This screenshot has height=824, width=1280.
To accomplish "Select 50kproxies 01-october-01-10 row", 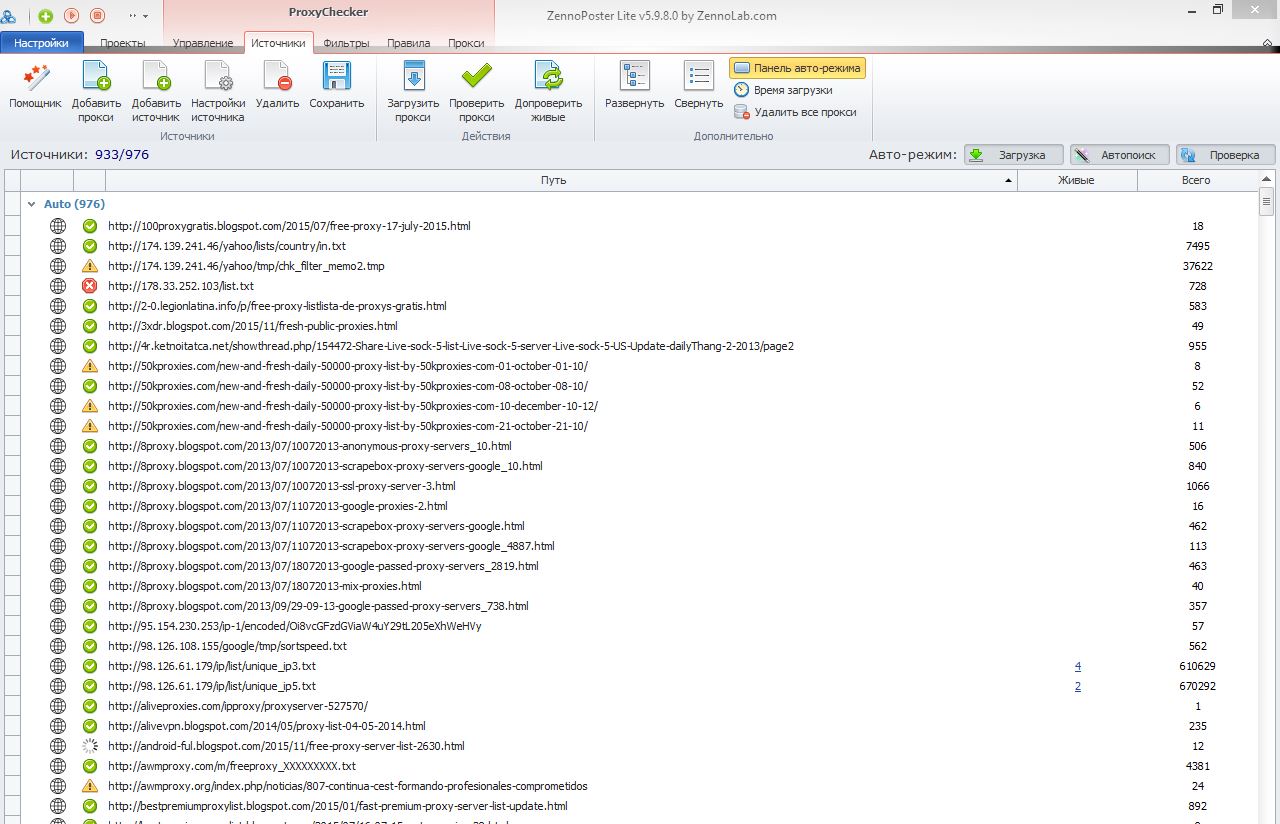I will point(640,366).
